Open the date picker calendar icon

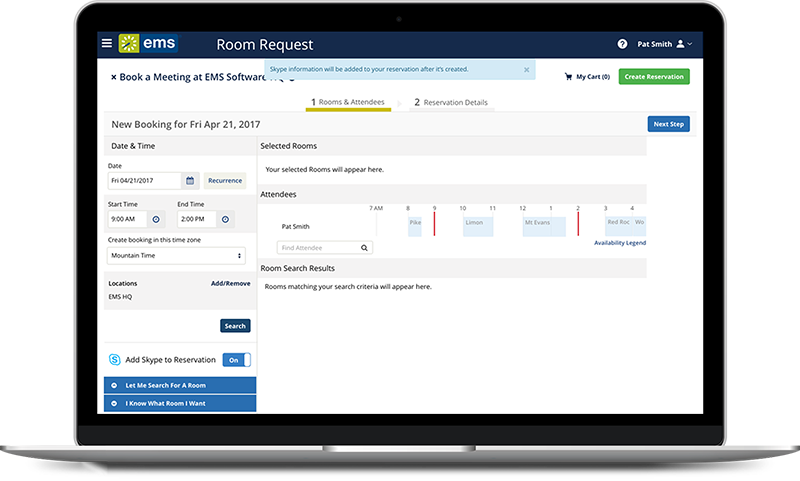pos(189,181)
